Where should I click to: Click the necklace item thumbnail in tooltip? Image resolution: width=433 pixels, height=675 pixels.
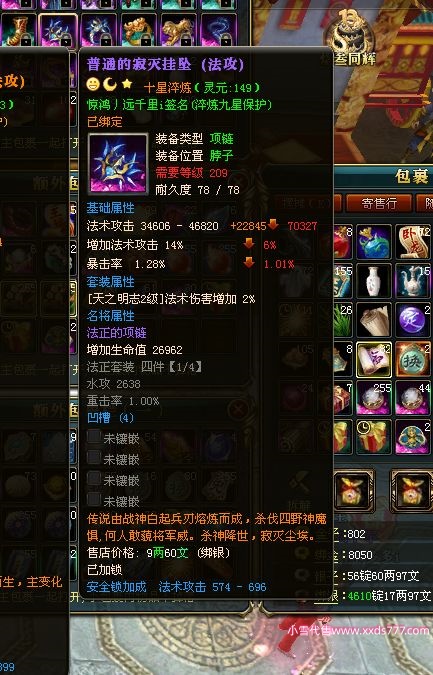(118, 164)
